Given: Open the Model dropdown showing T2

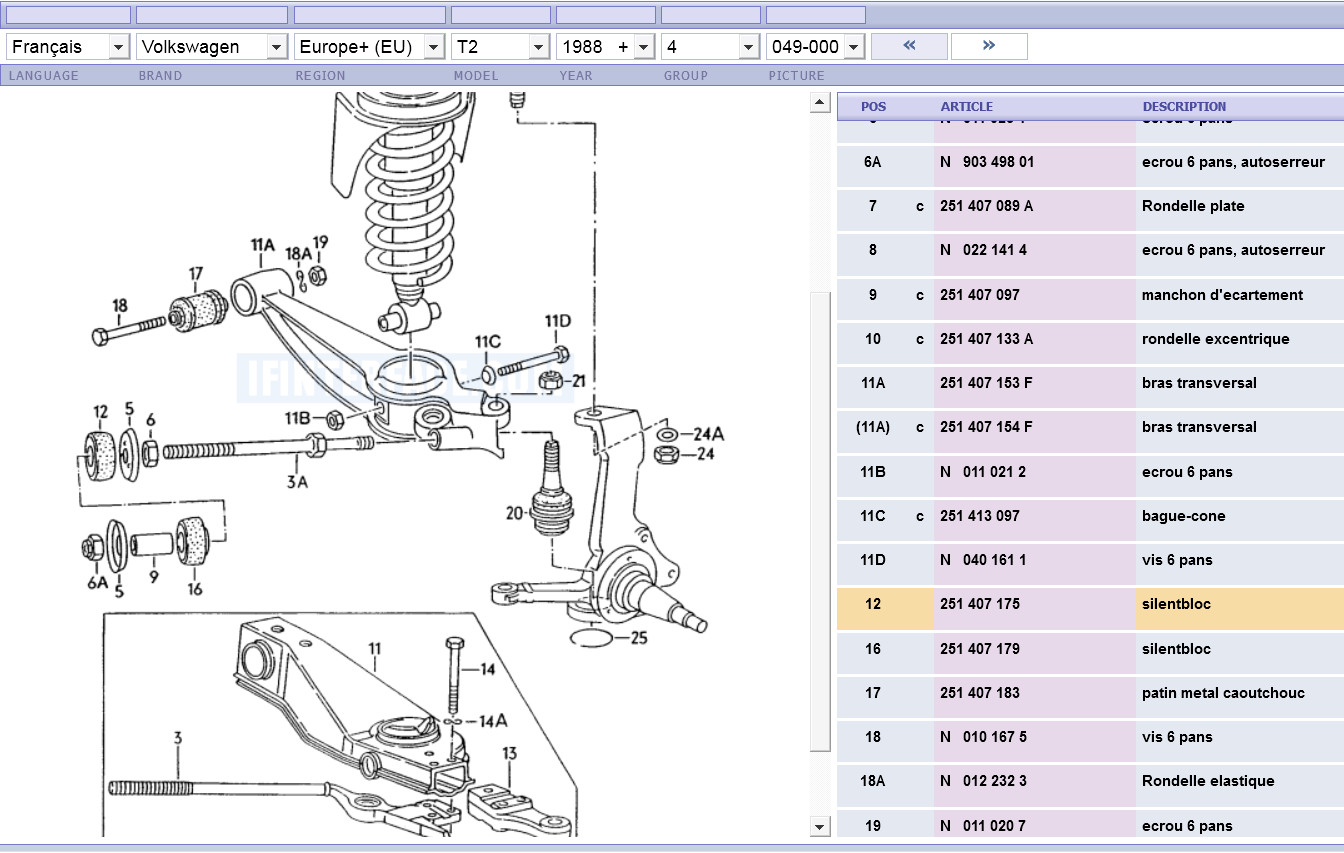Looking at the screenshot, I should tap(500, 47).
